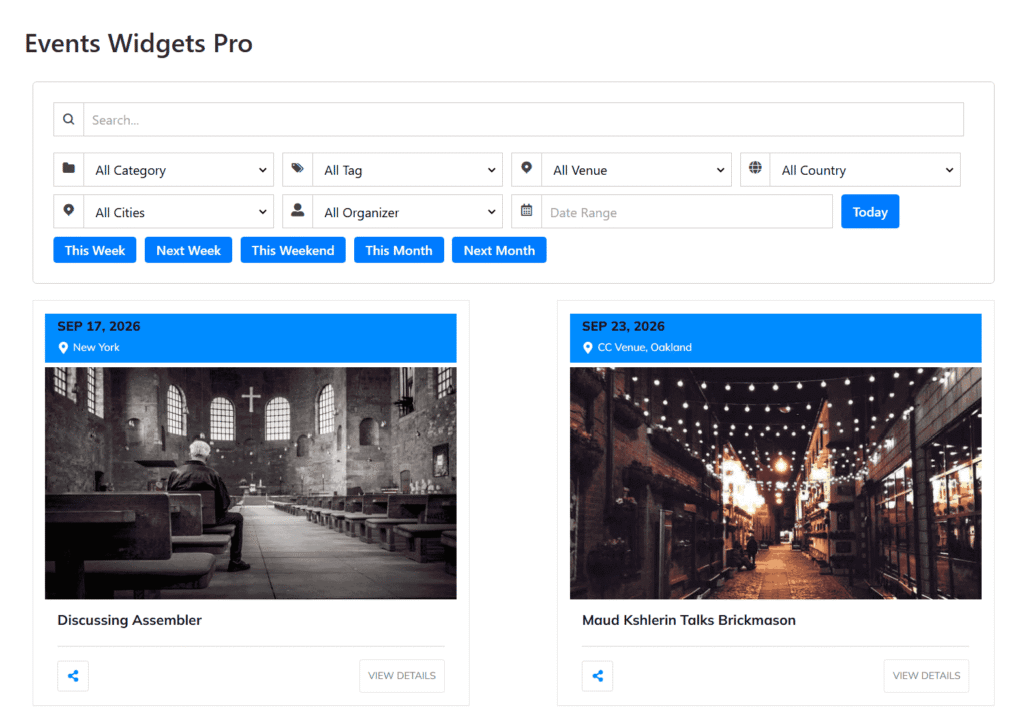Expand the All Country dropdown

coord(865,170)
